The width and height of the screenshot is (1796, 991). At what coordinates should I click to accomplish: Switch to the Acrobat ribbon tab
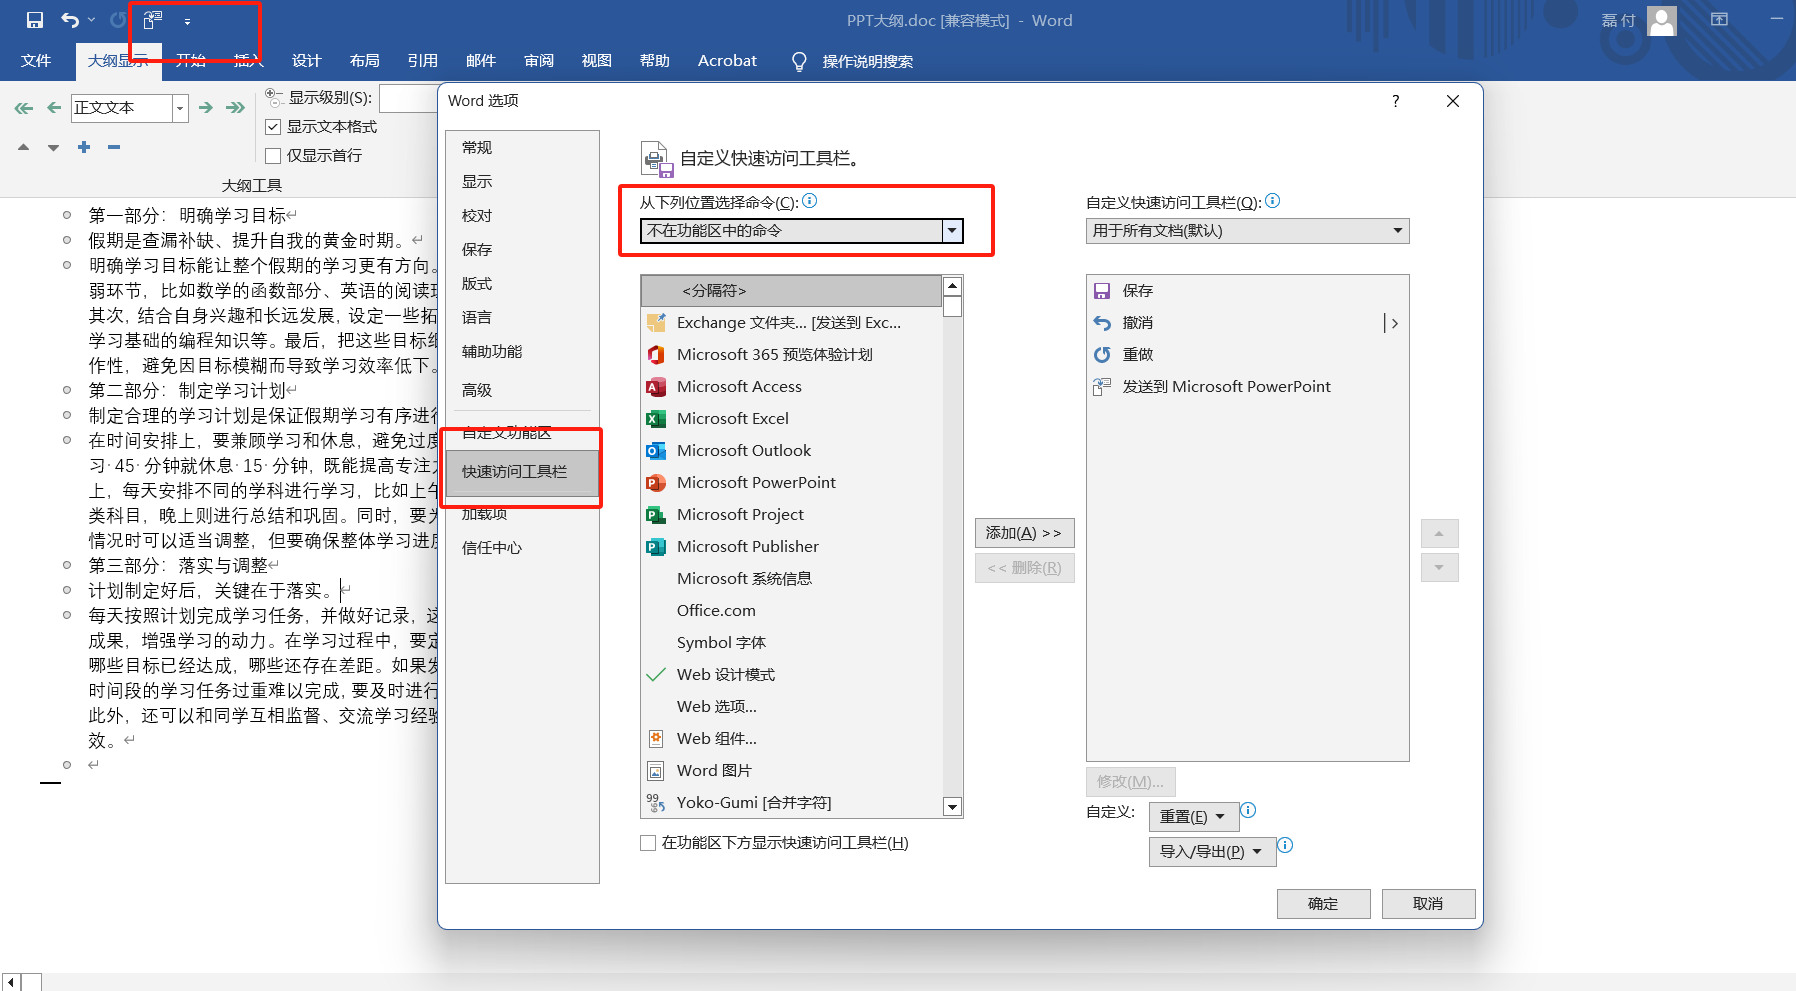[x=728, y=61]
